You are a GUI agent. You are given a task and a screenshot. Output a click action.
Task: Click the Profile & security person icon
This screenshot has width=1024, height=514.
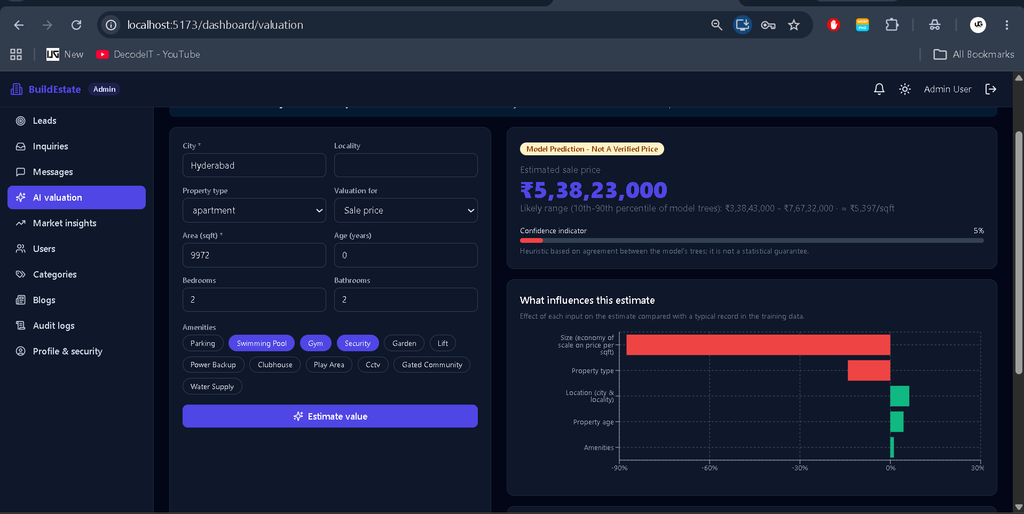[20, 351]
